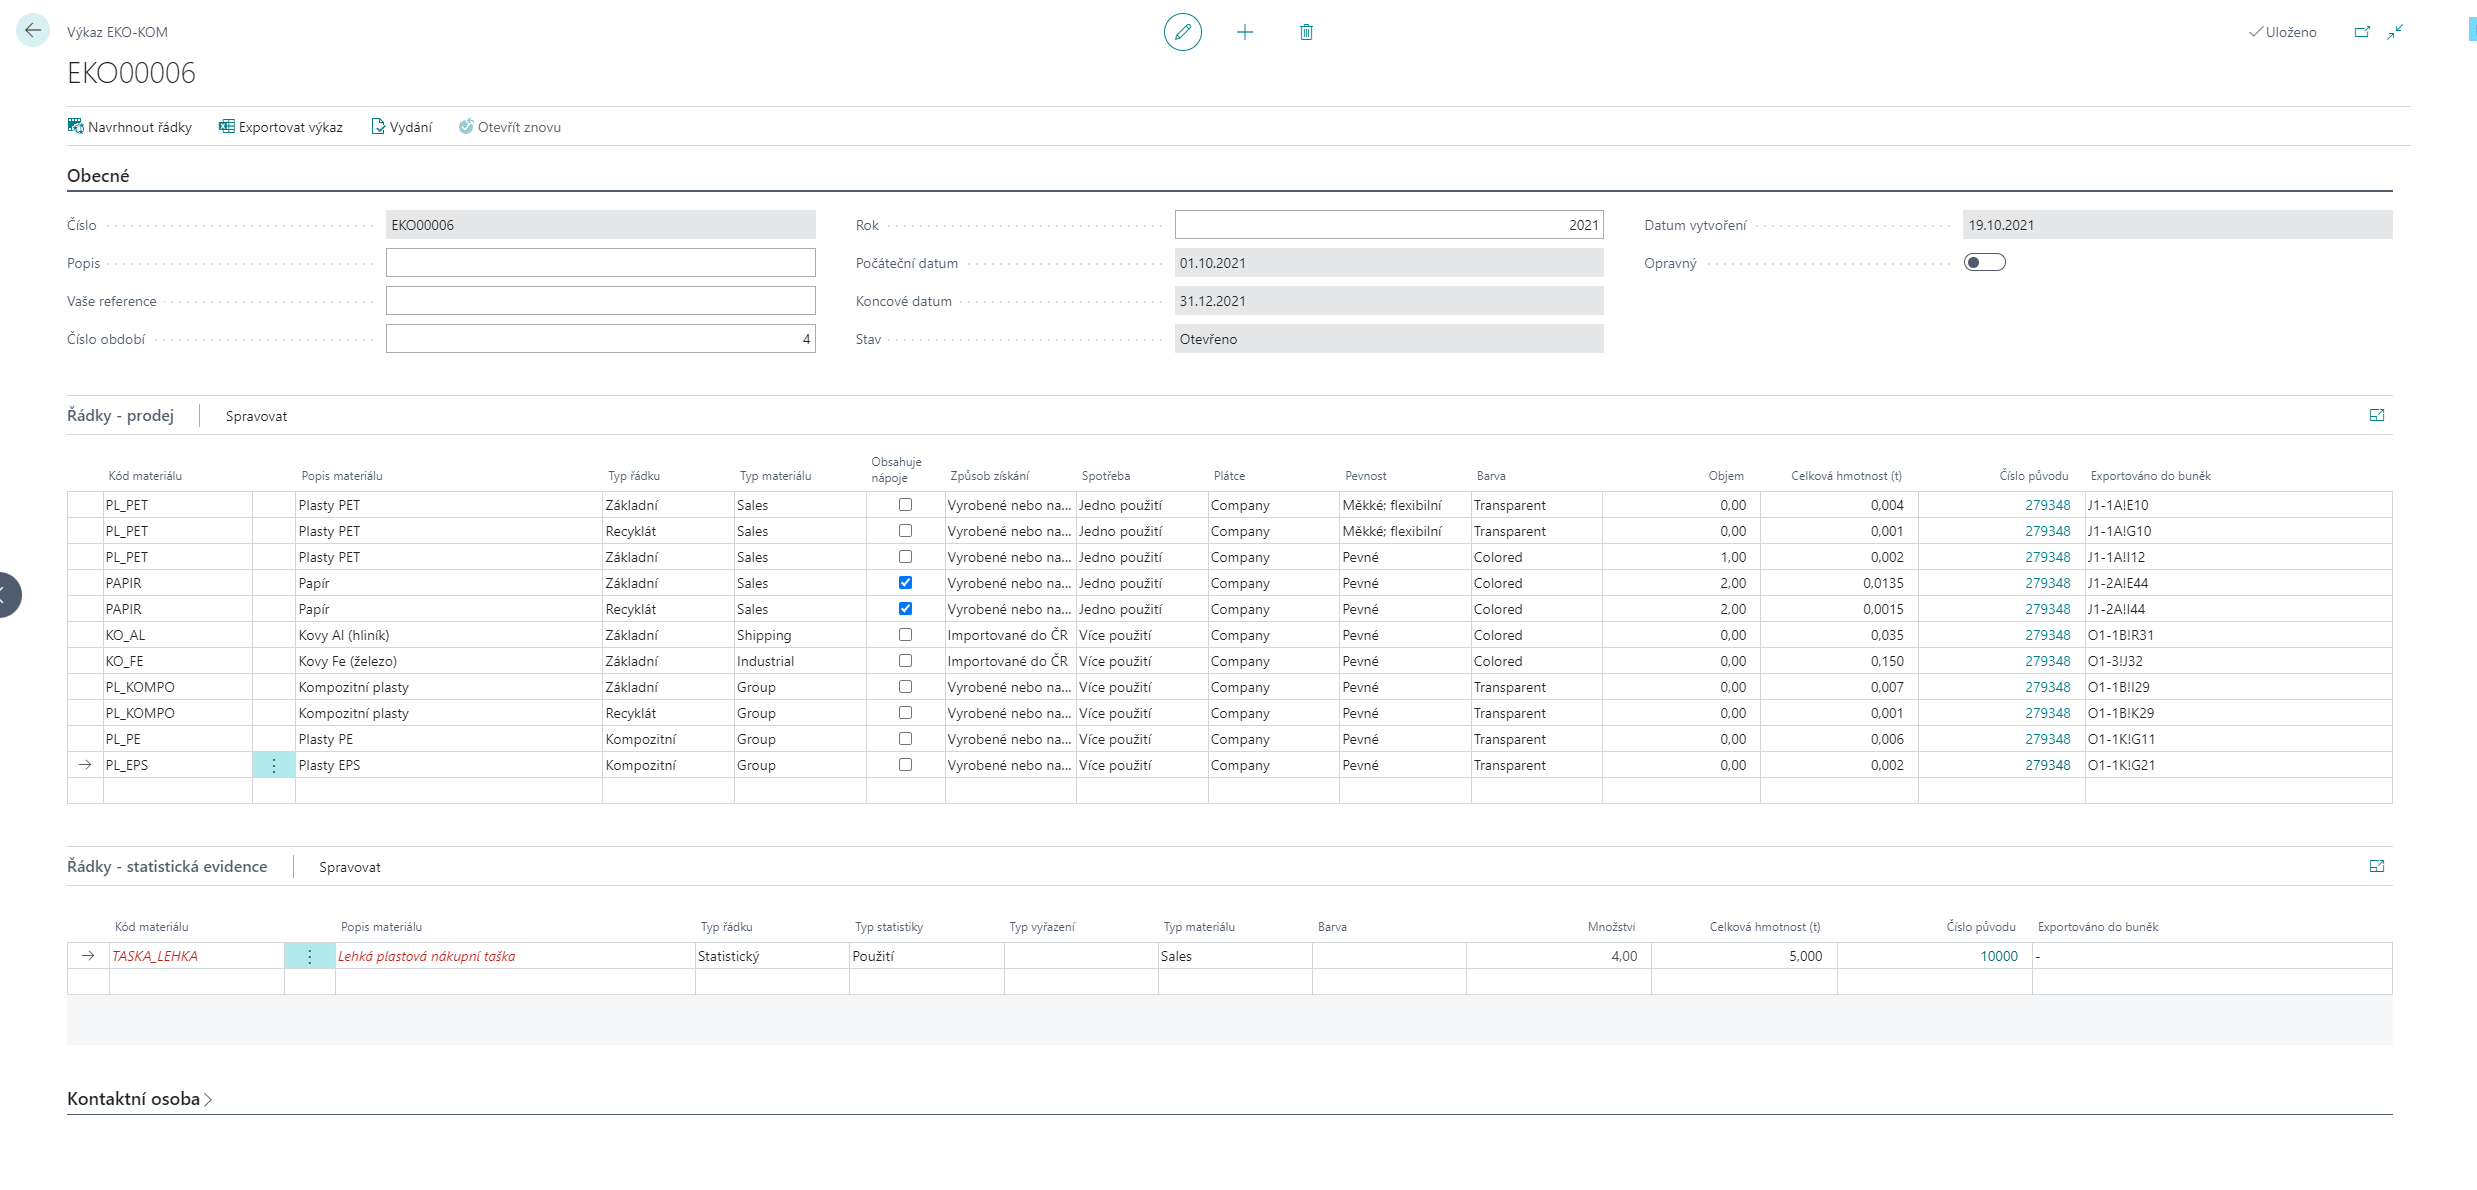Image resolution: width=2477 pixels, height=1190 pixels.
Task: Create new record with plus icon
Action: 1244,32
